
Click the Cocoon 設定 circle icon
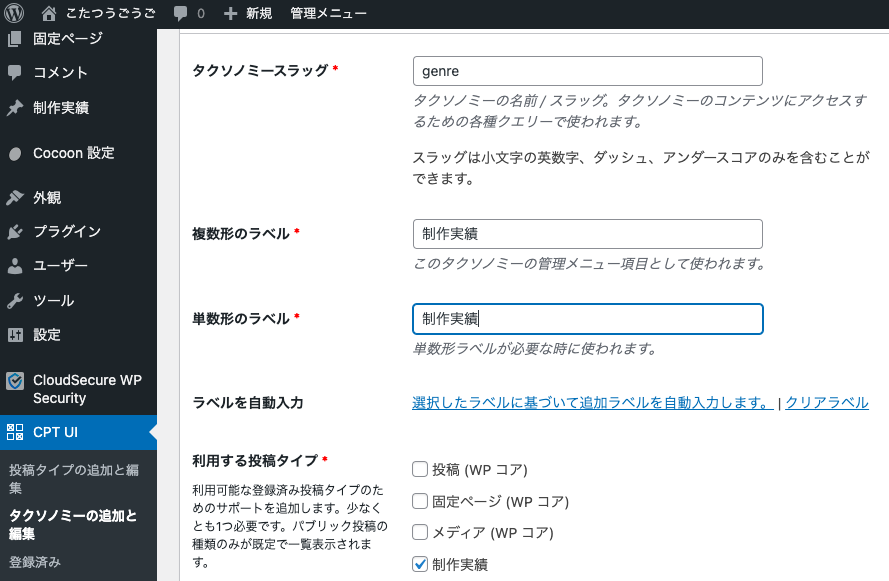click(15, 154)
